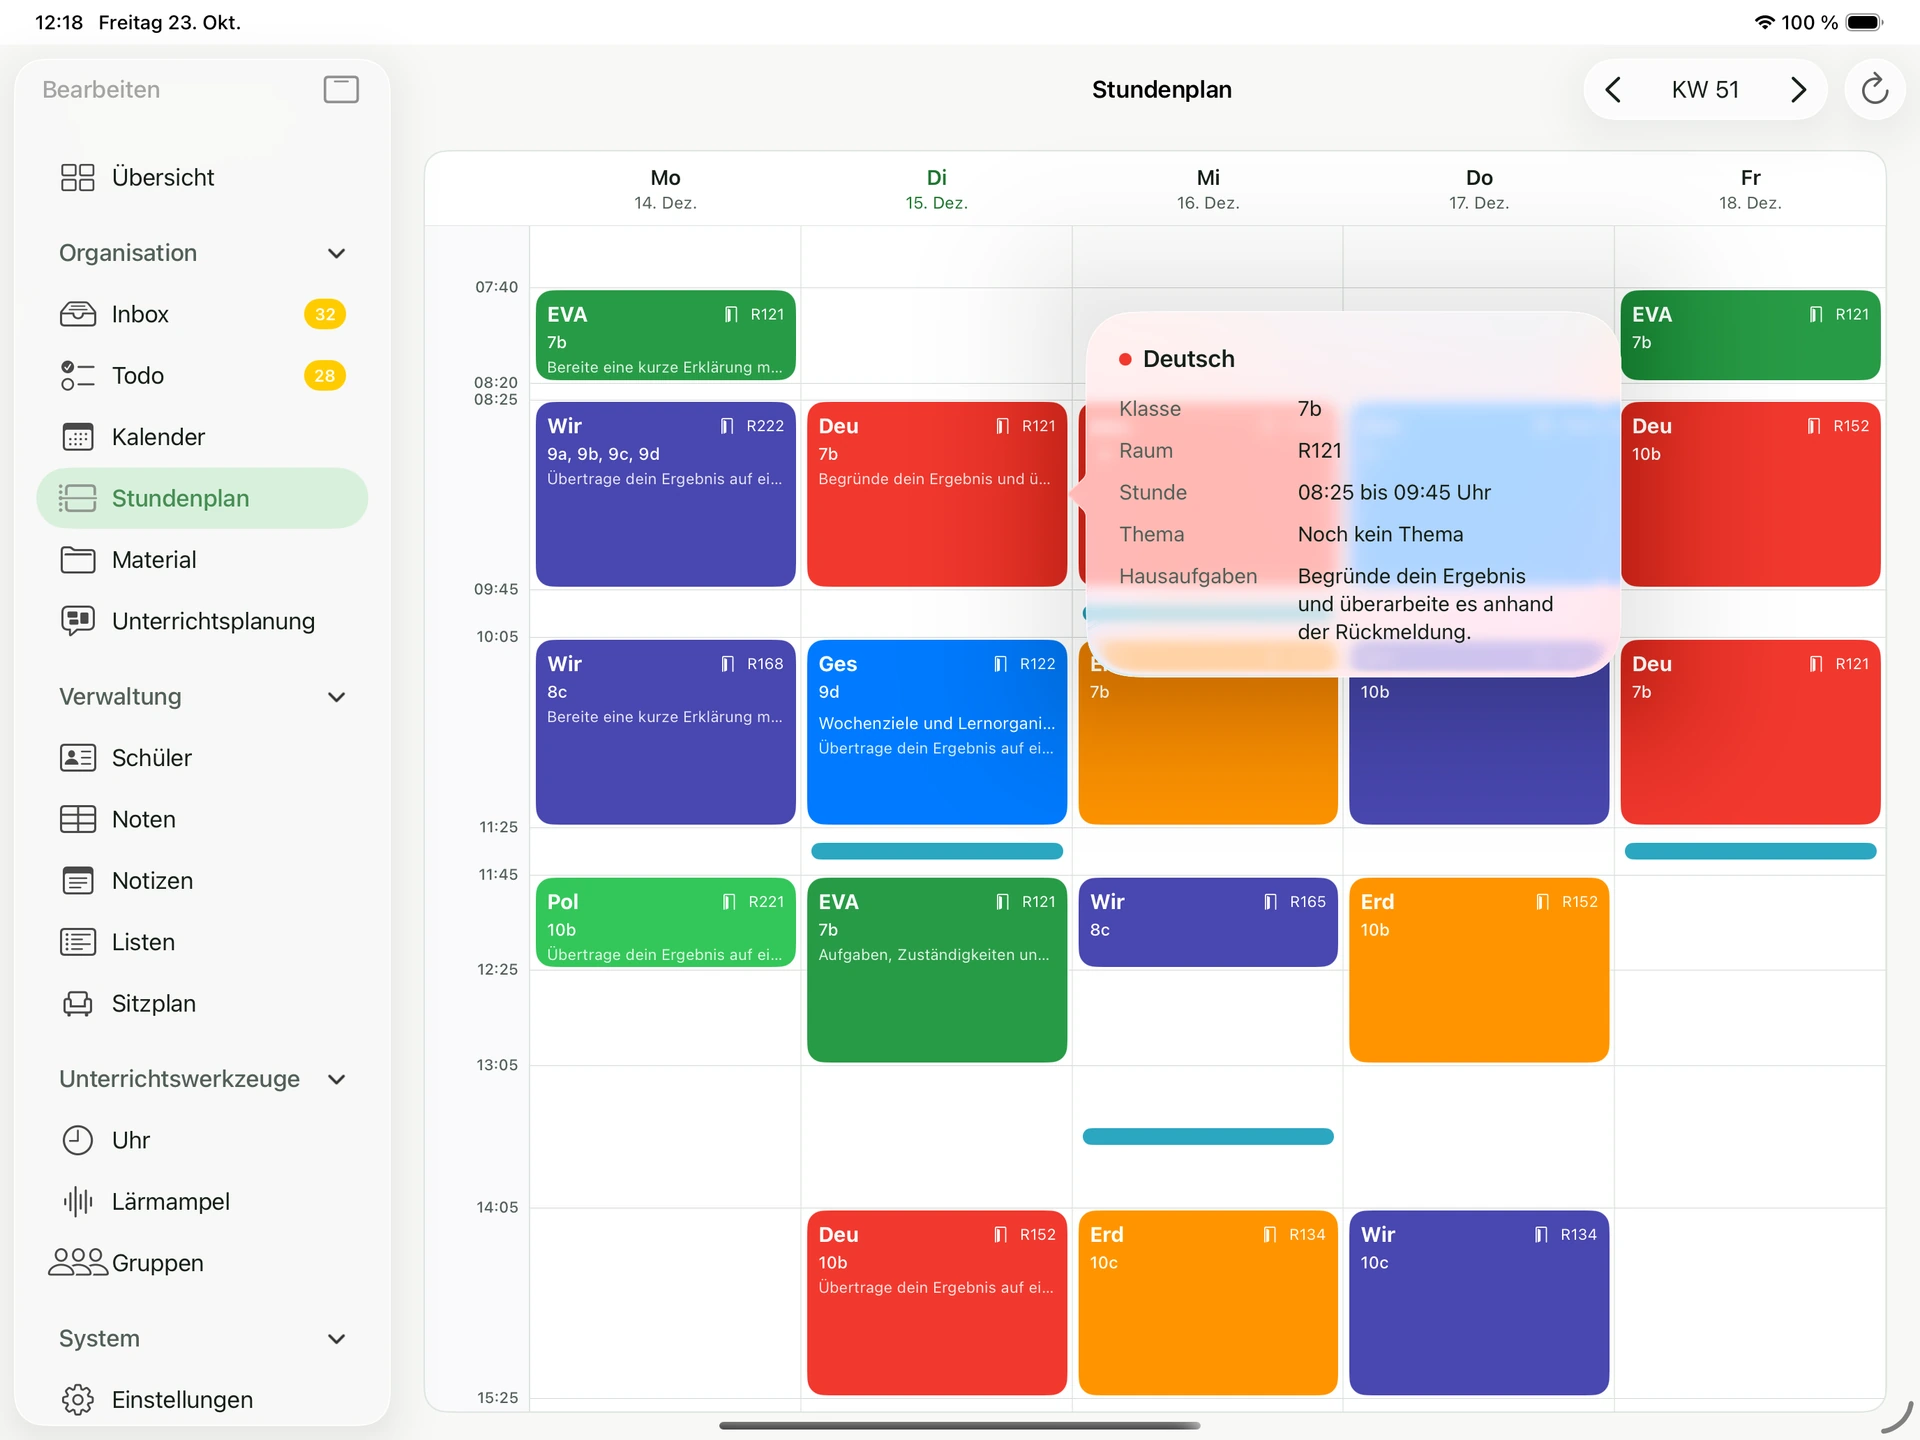Click the Lärmampel waveform icon

(x=78, y=1201)
